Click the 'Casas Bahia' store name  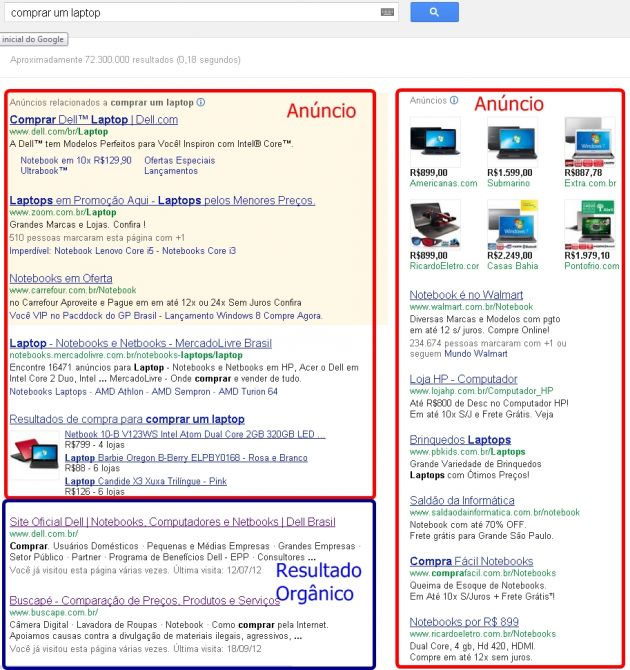coord(512,266)
